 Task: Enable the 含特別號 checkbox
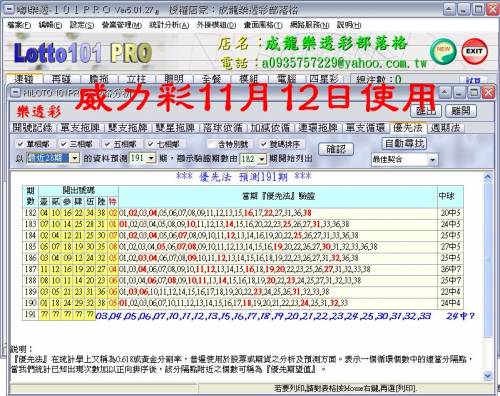tap(211, 144)
